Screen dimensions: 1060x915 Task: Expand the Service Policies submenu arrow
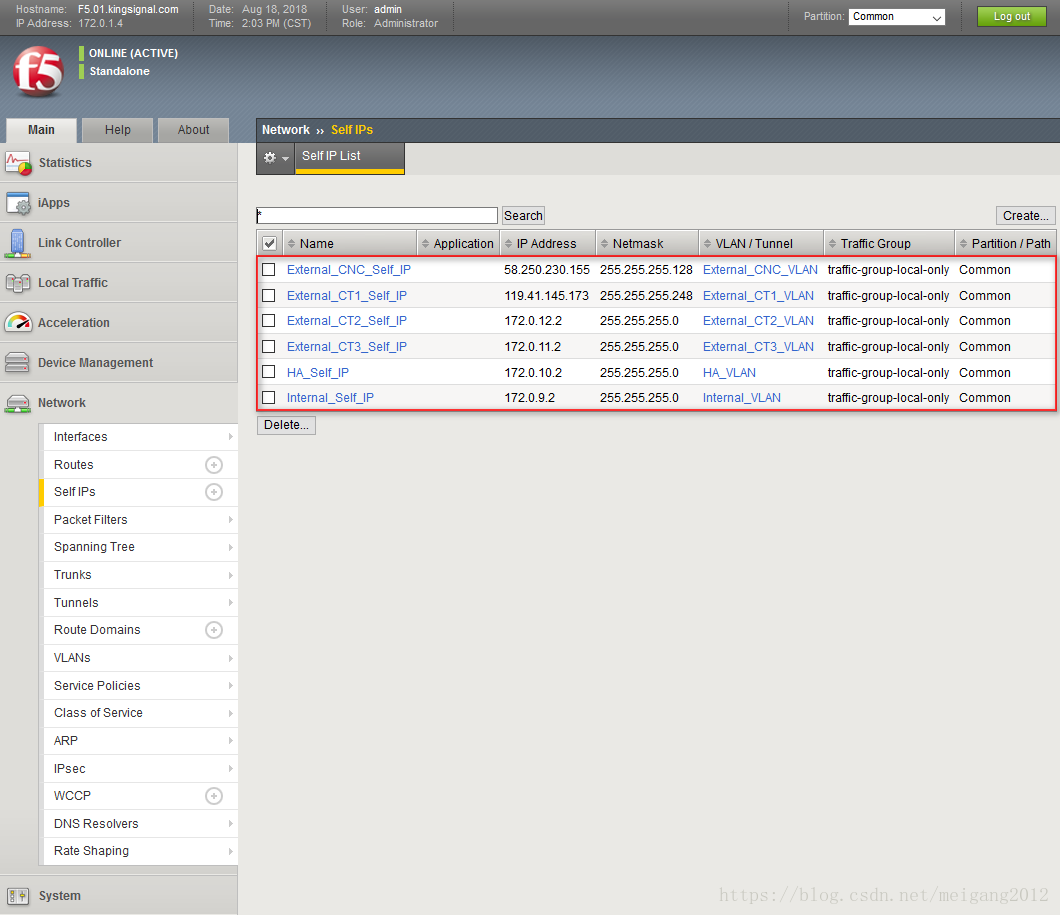coord(231,686)
